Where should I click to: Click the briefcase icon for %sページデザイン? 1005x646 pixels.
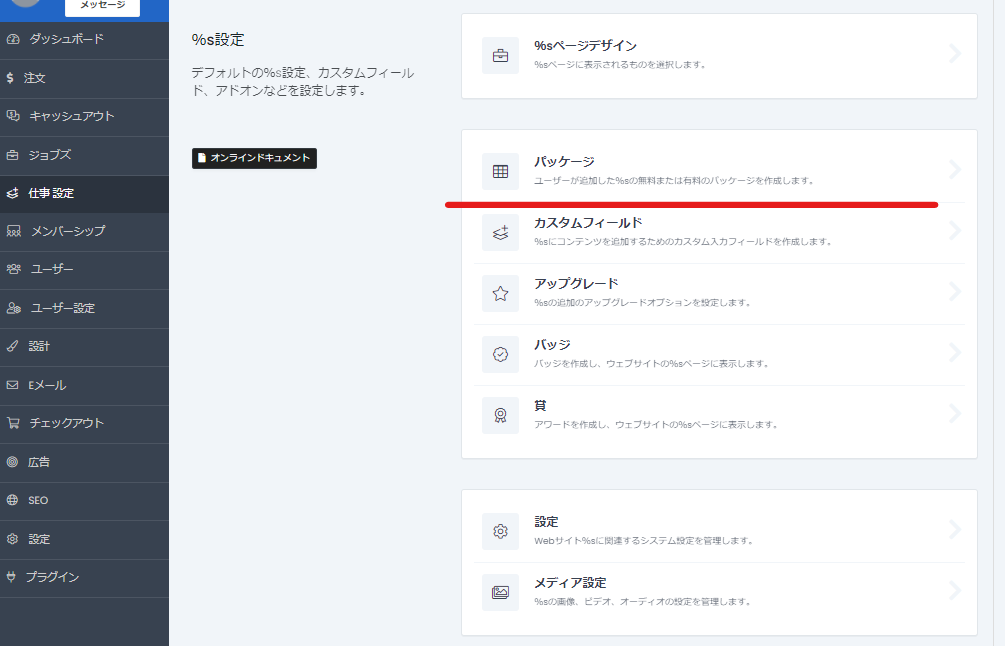pyautogui.click(x=500, y=55)
